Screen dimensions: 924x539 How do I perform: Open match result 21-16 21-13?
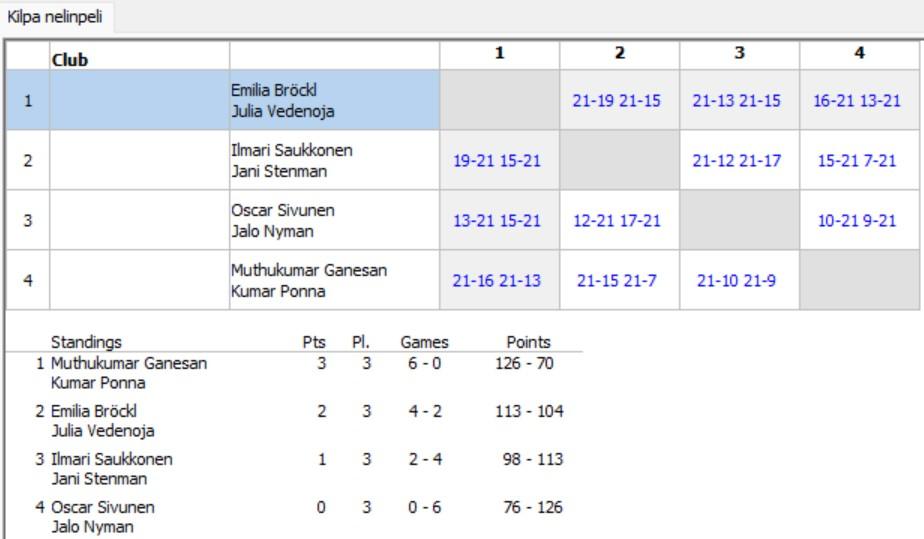click(497, 280)
